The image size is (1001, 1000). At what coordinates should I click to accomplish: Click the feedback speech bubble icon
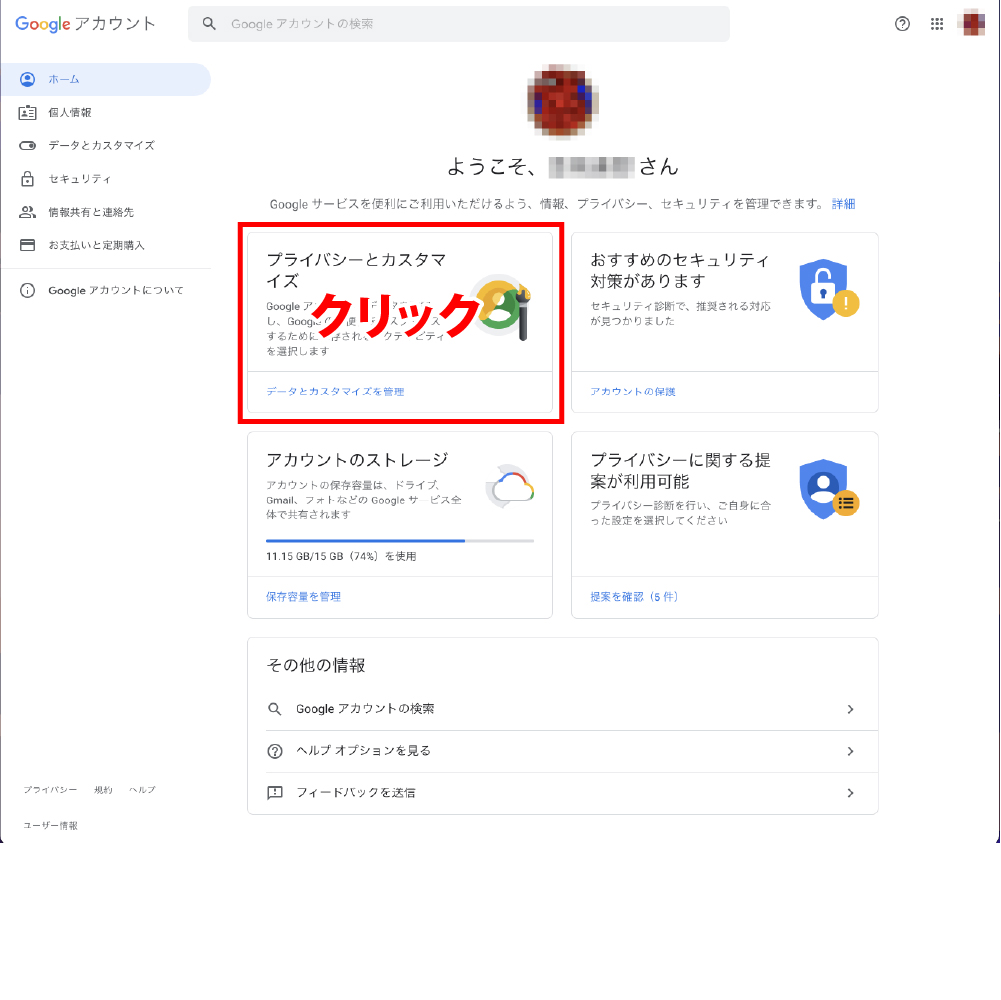pos(275,793)
